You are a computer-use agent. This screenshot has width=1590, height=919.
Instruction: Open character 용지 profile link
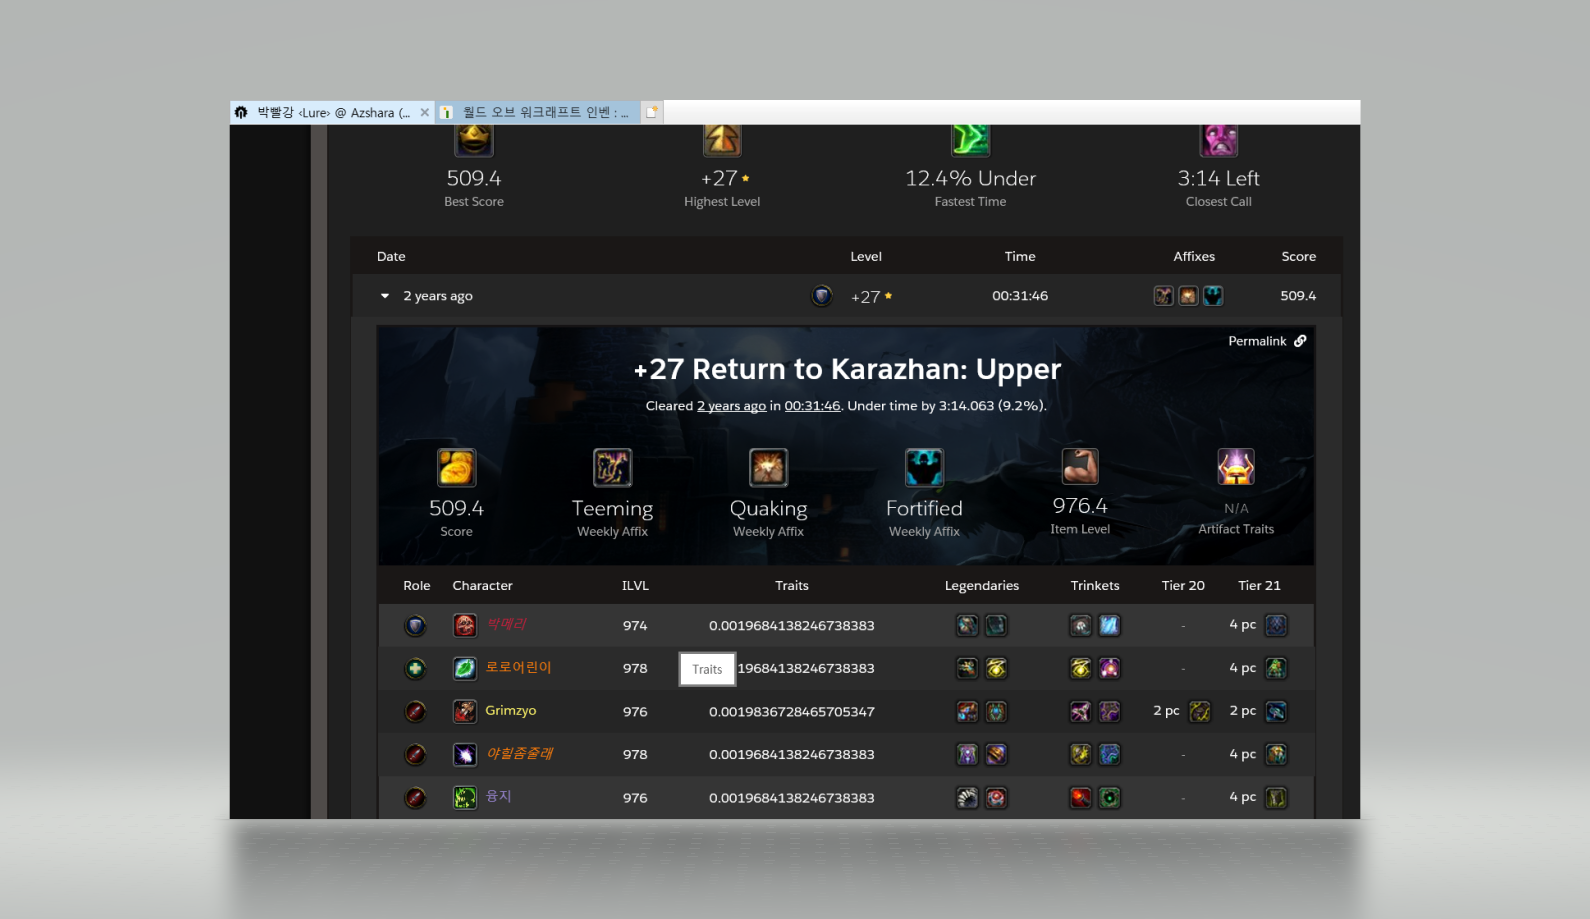tap(498, 797)
